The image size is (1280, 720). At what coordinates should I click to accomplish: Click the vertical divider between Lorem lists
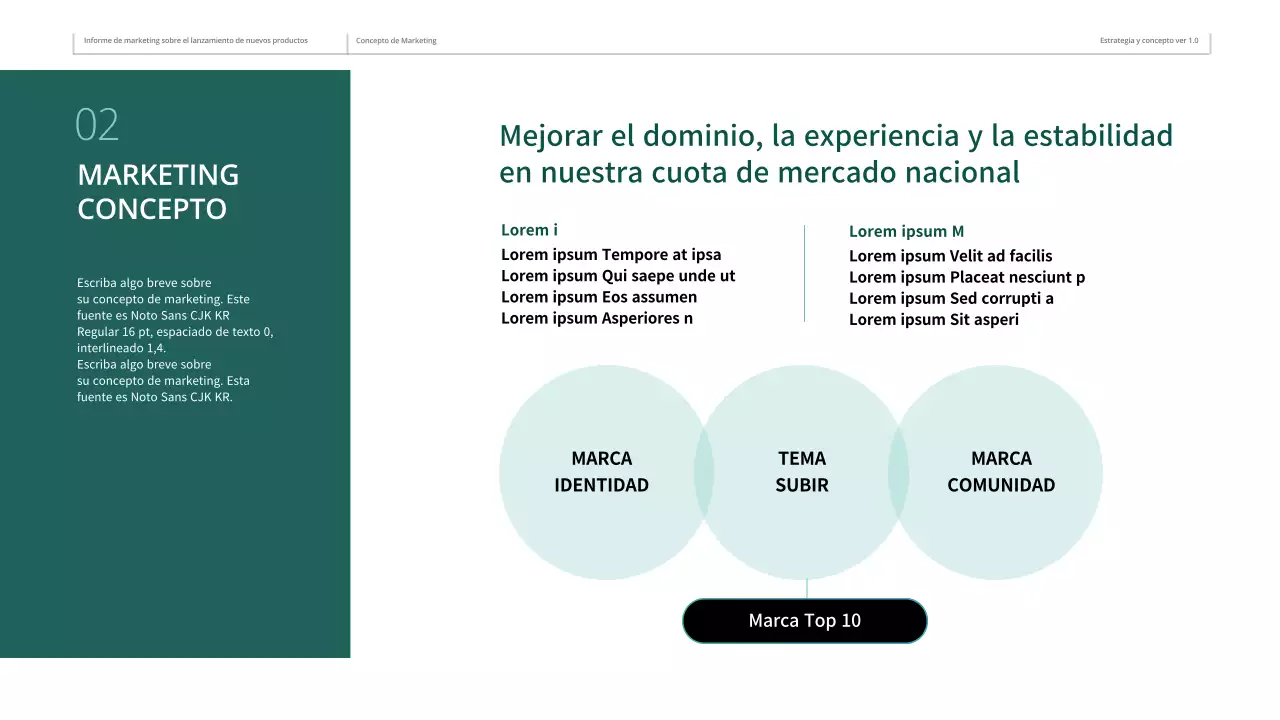click(806, 273)
